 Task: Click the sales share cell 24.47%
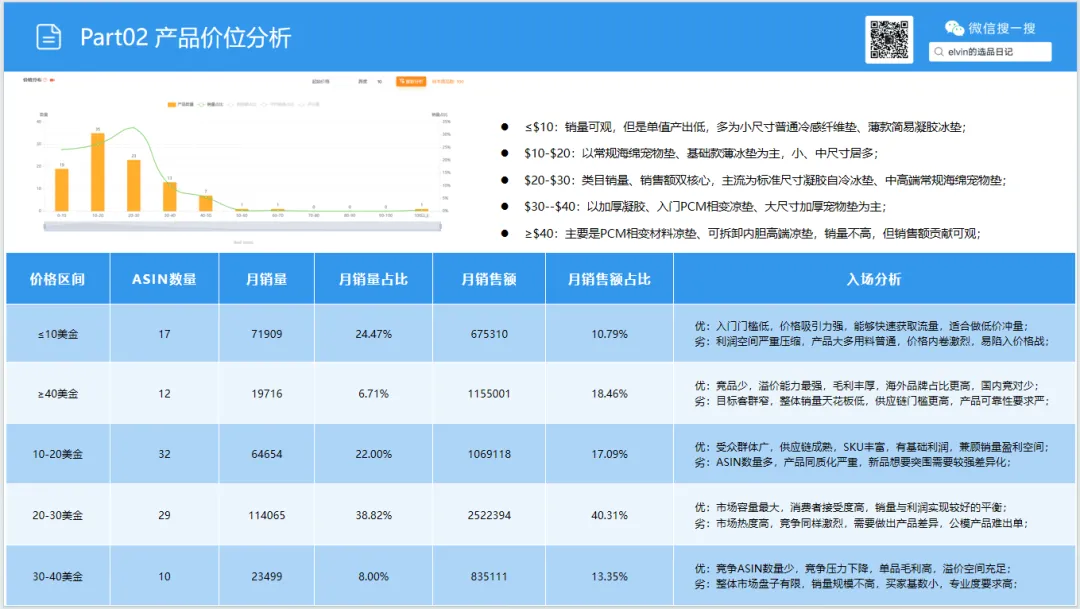click(373, 334)
